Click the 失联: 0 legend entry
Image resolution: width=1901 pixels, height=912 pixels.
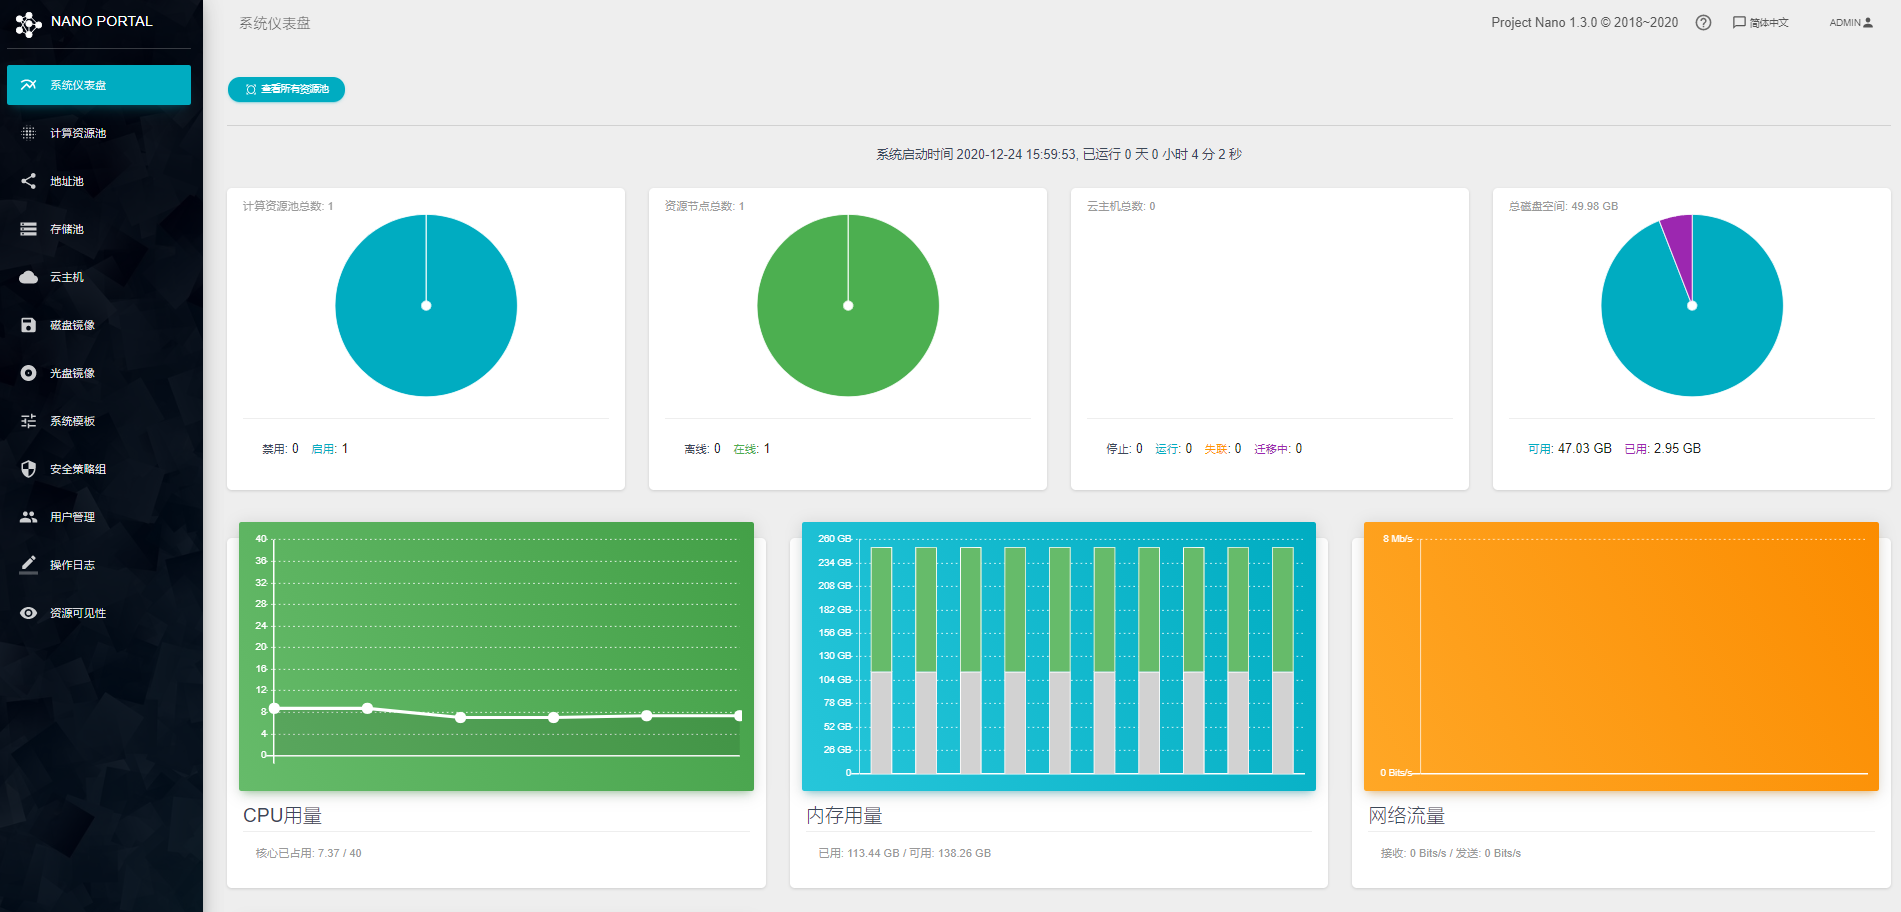[1223, 449]
